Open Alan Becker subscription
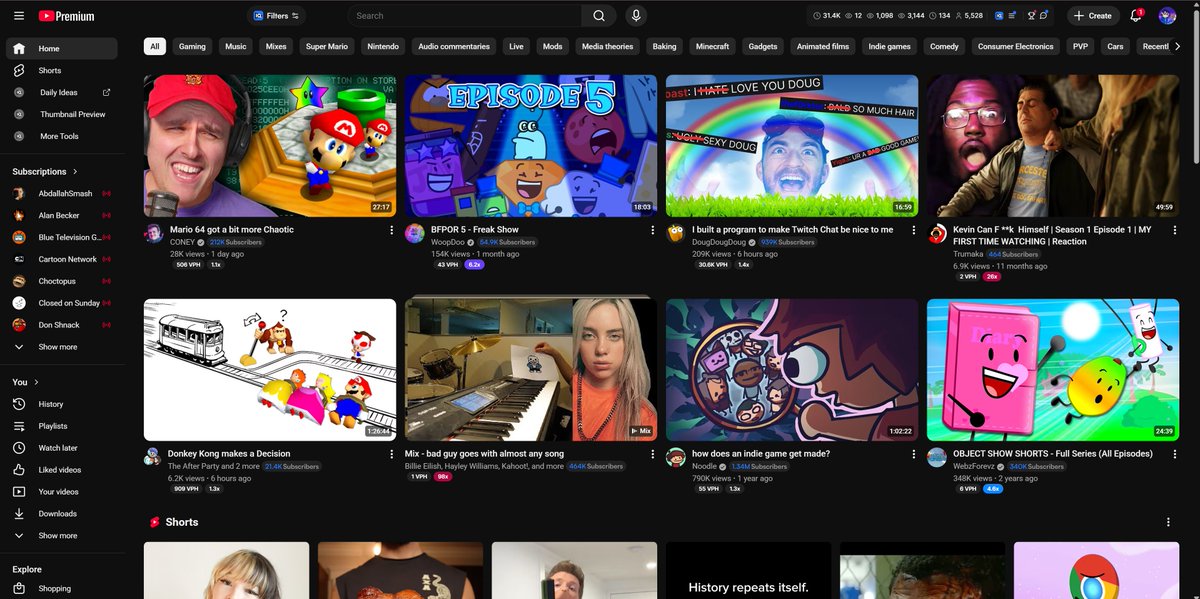Screen dimensions: 1200x599 [x=61, y=215]
